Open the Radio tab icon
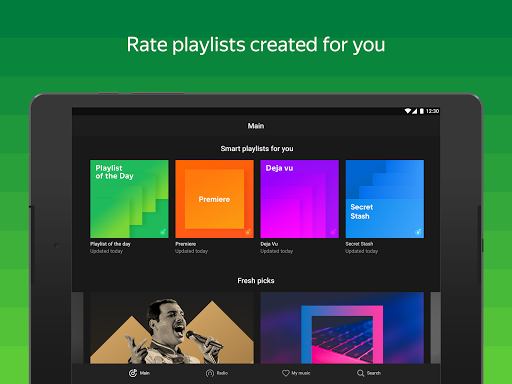This screenshot has height=384, width=512. [x=210, y=373]
